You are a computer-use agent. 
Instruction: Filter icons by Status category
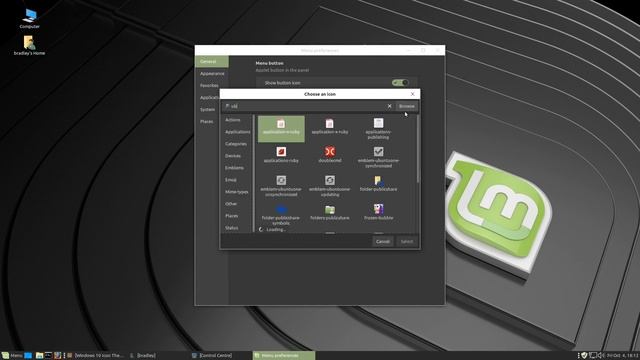[231, 228]
